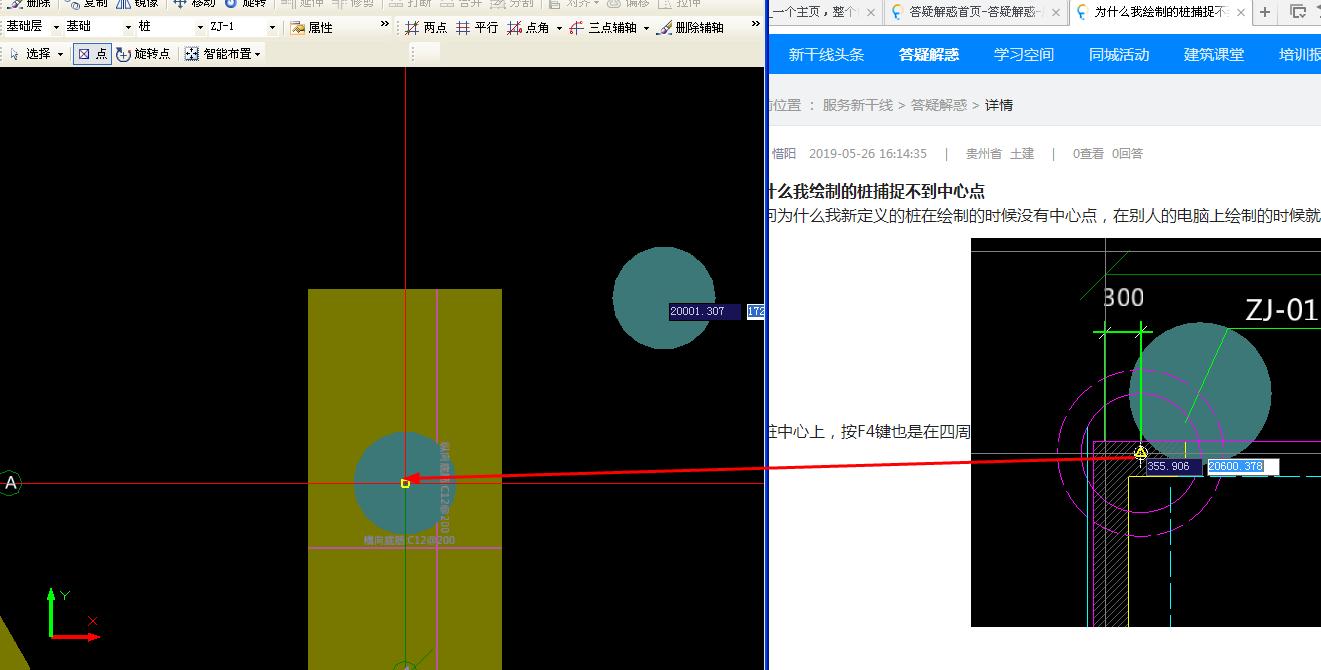This screenshot has width=1321, height=670.
Task: Click the 删除 (delete) tool in top toolbar
Action: [x=27, y=4]
